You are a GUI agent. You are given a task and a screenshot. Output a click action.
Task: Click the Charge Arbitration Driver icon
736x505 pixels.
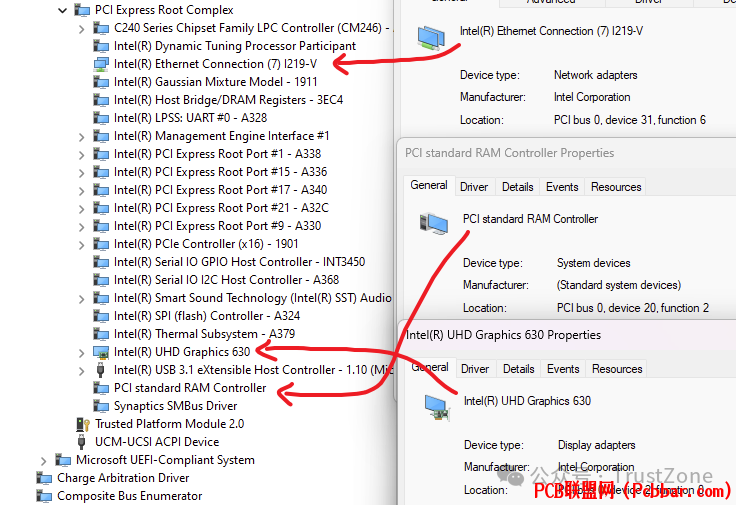coord(45,478)
